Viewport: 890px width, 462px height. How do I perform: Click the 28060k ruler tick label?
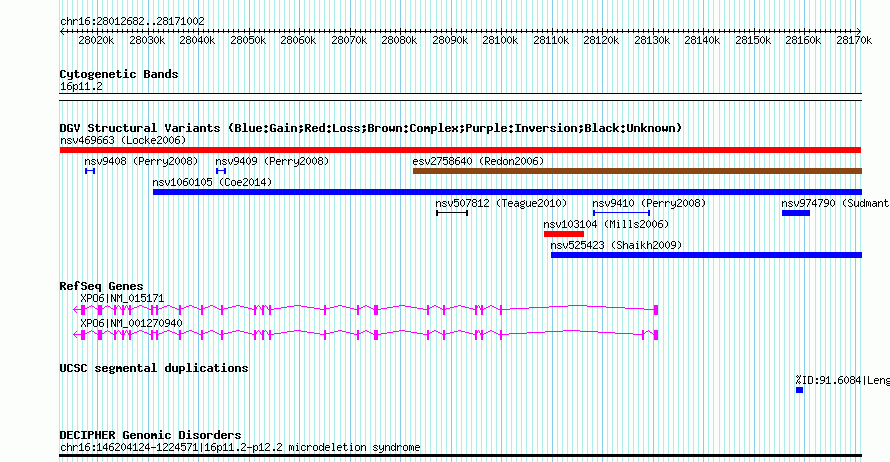pos(298,40)
